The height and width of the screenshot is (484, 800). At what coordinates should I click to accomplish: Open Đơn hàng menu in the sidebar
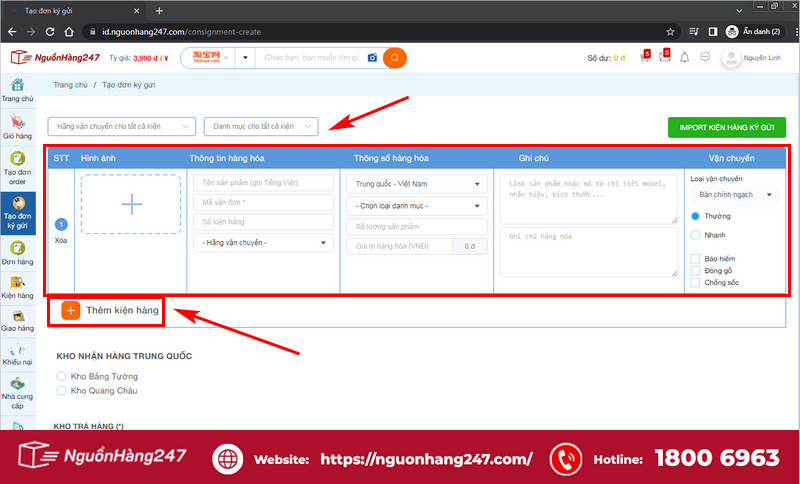[x=17, y=253]
